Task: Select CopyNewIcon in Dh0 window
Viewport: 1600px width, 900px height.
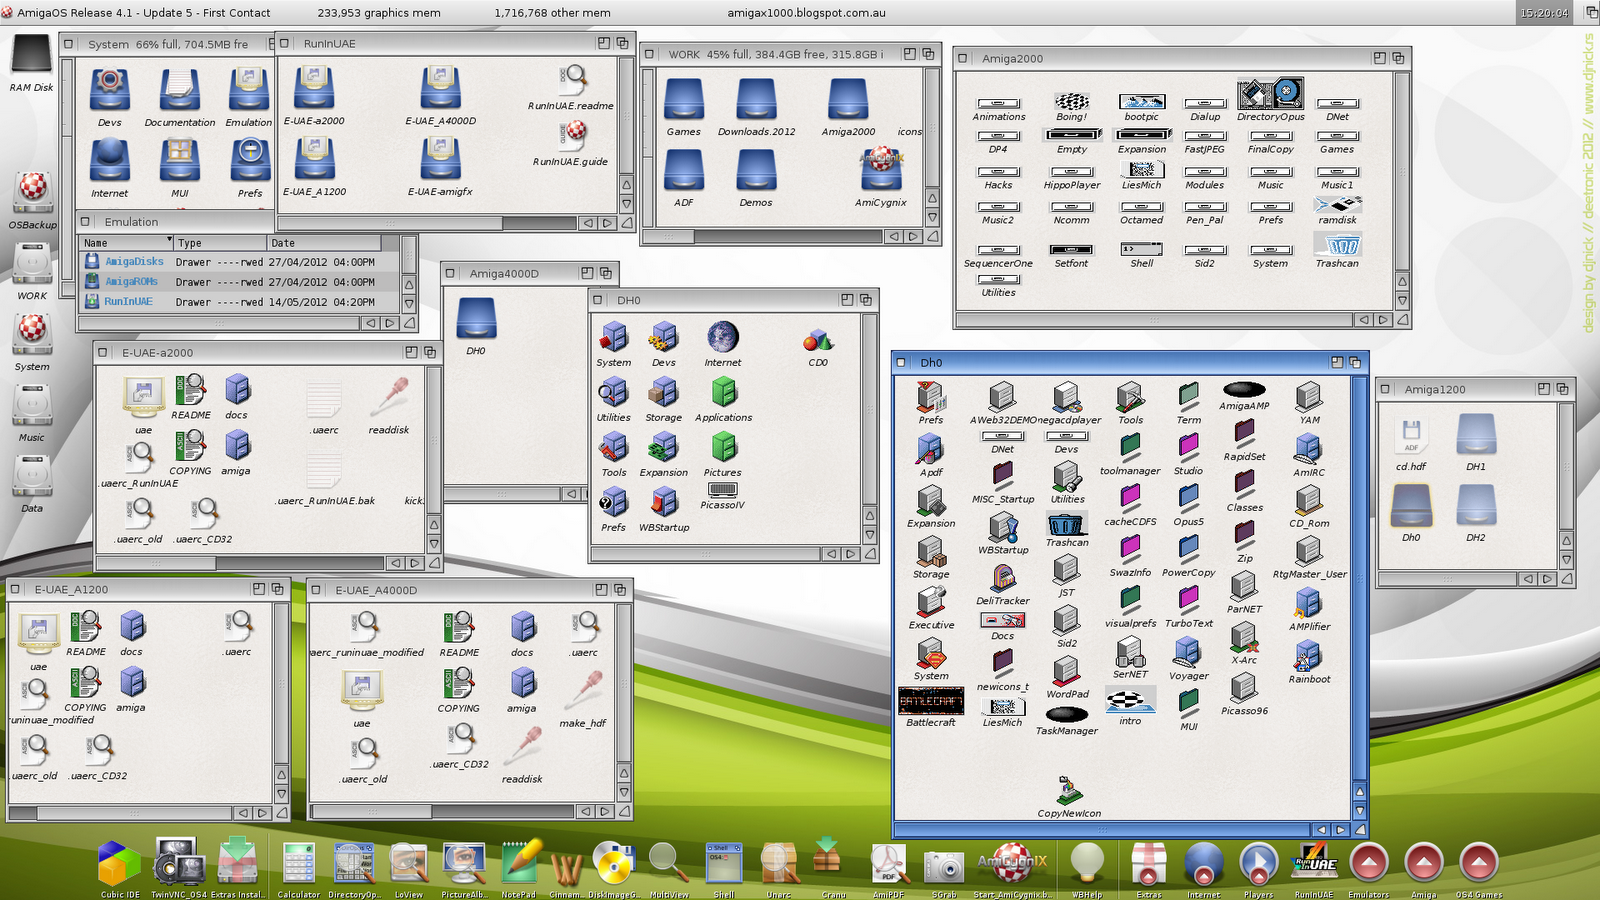Action: pos(1069,790)
